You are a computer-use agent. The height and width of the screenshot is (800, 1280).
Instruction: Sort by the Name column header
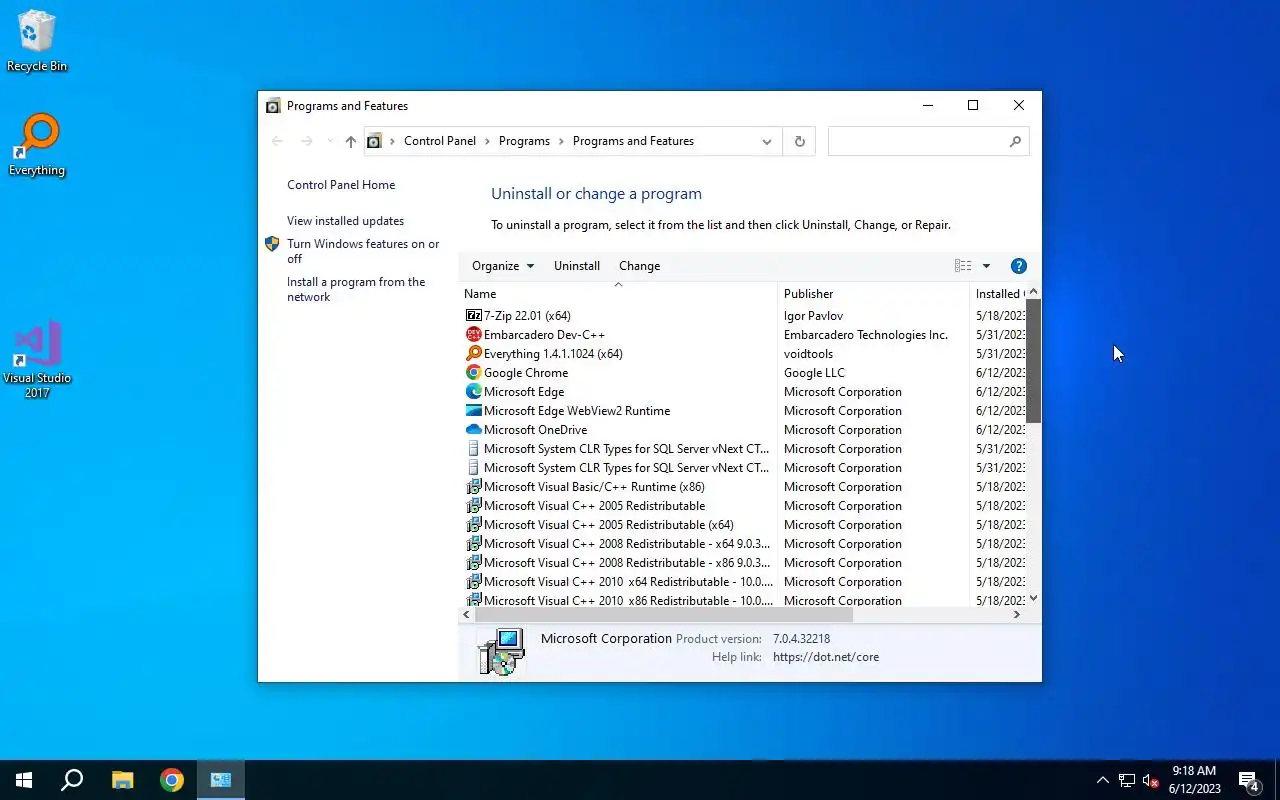point(618,294)
